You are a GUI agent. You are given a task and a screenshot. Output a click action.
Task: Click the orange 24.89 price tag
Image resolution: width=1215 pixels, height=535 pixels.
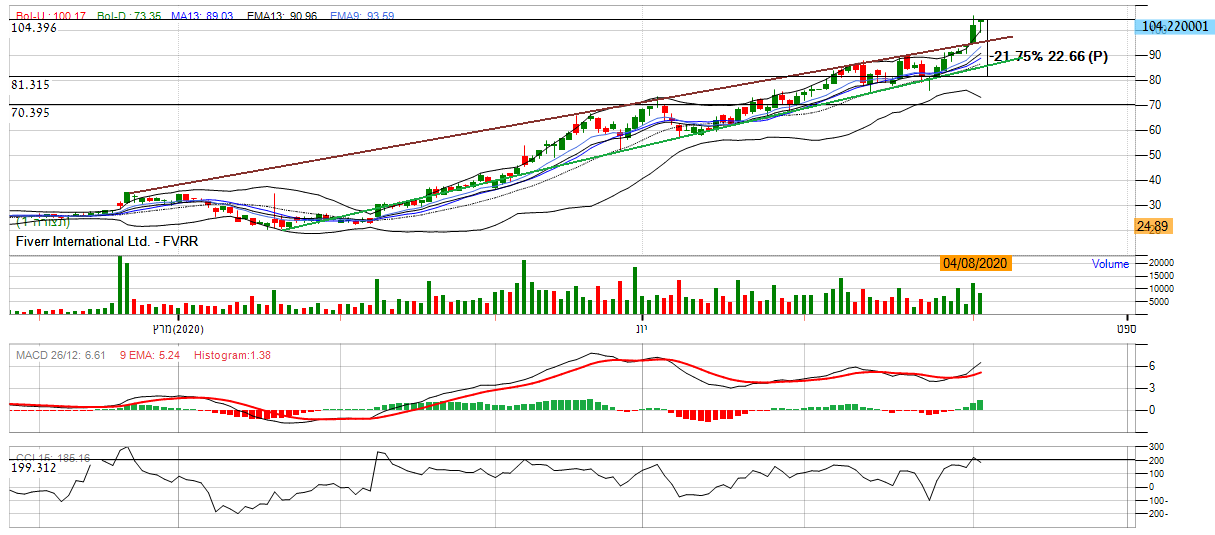(1153, 227)
